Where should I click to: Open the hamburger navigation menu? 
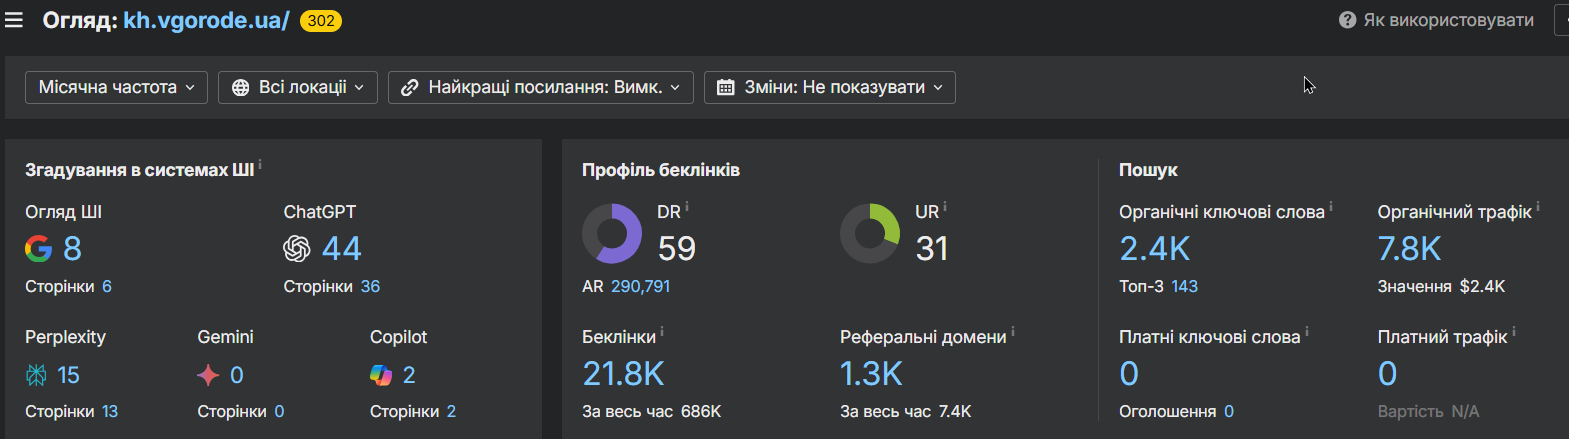point(14,20)
